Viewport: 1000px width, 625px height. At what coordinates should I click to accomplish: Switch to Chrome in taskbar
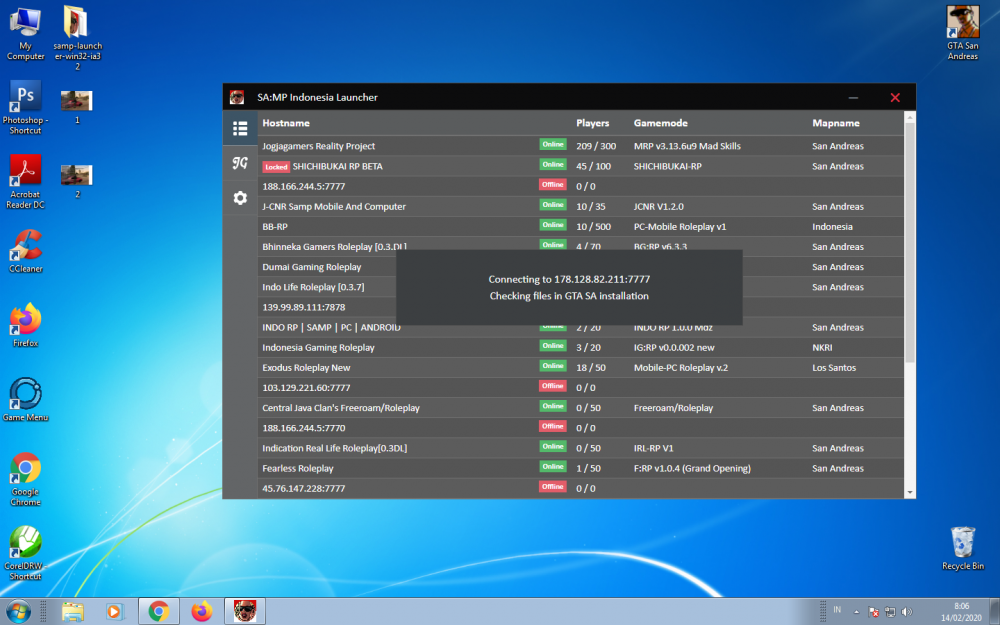[x=159, y=612]
